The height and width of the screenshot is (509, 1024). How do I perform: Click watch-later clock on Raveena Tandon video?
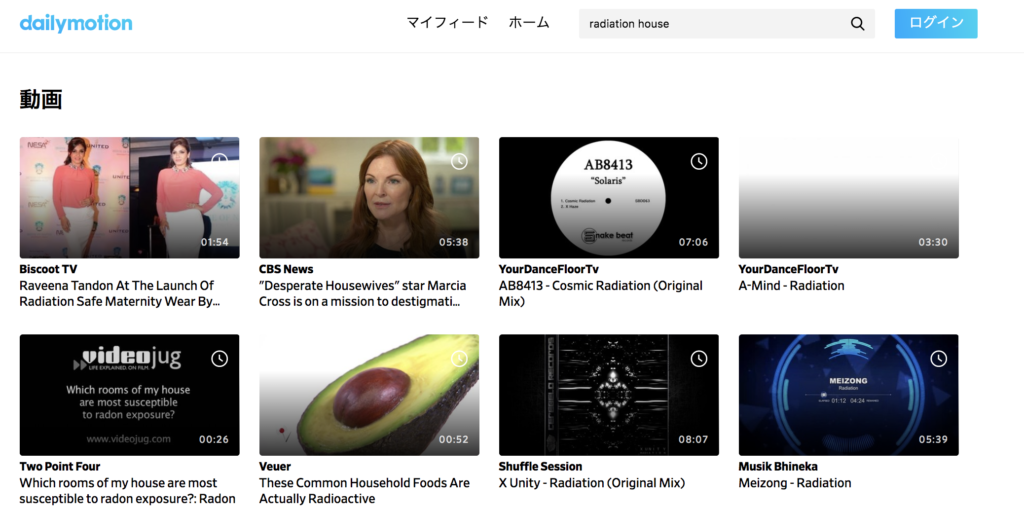point(219,161)
